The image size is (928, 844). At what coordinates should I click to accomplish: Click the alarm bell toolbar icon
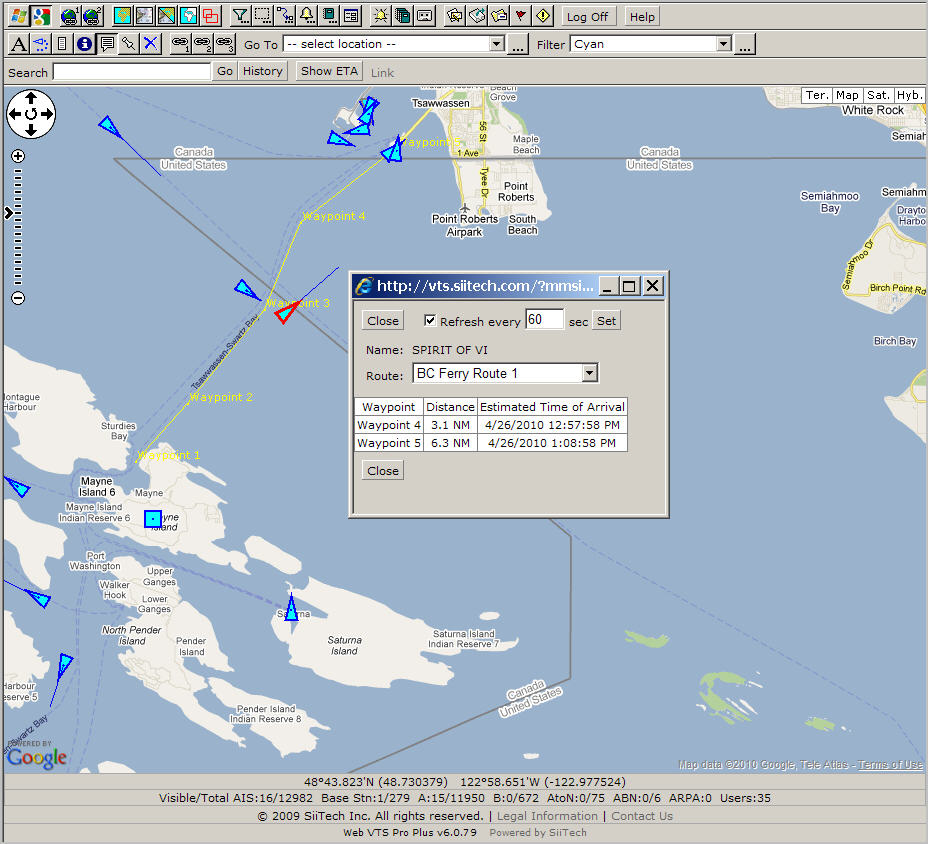[307, 16]
